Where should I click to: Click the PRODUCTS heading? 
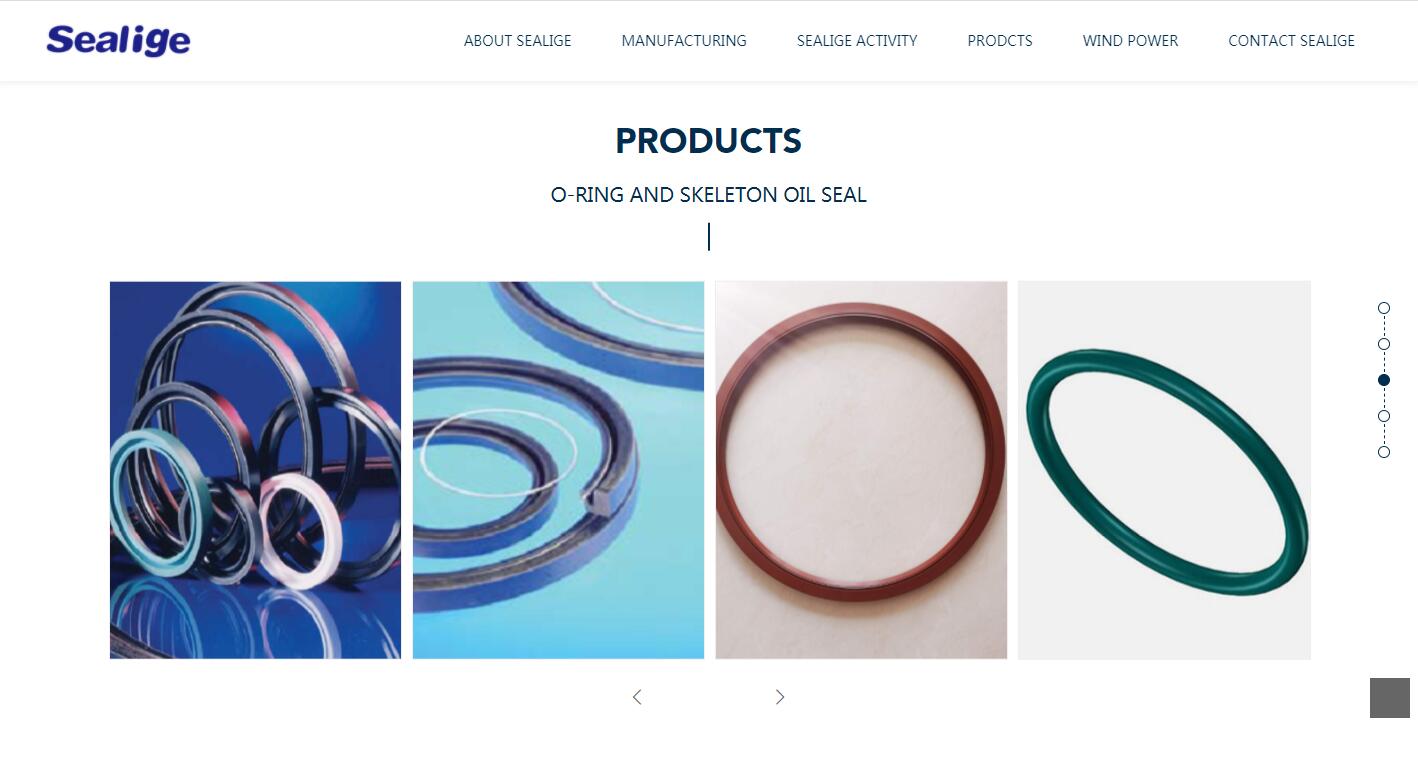click(x=708, y=141)
